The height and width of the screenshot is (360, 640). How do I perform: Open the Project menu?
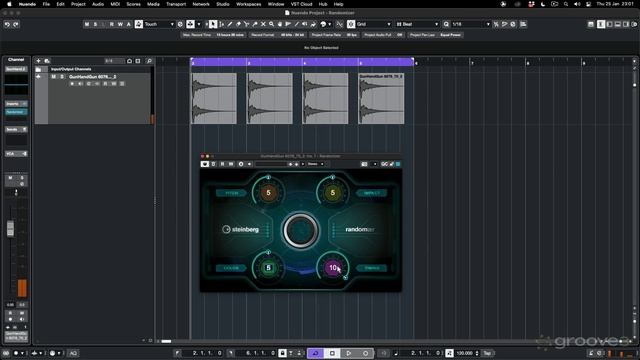pyautogui.click(x=78, y=4)
